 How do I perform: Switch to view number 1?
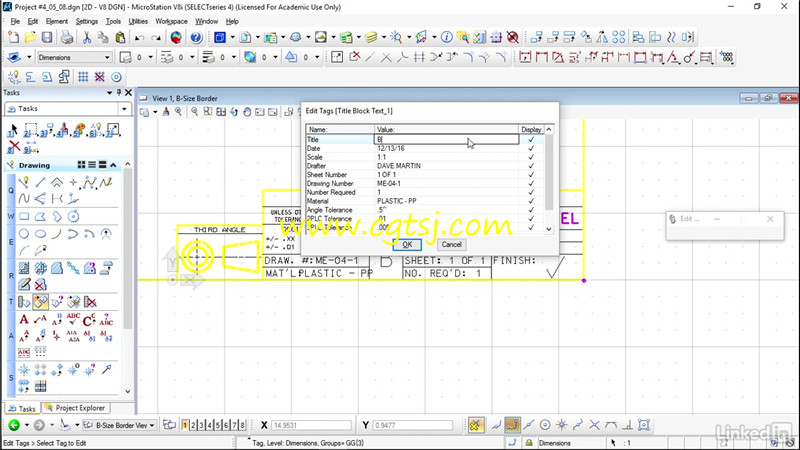click(x=185, y=425)
